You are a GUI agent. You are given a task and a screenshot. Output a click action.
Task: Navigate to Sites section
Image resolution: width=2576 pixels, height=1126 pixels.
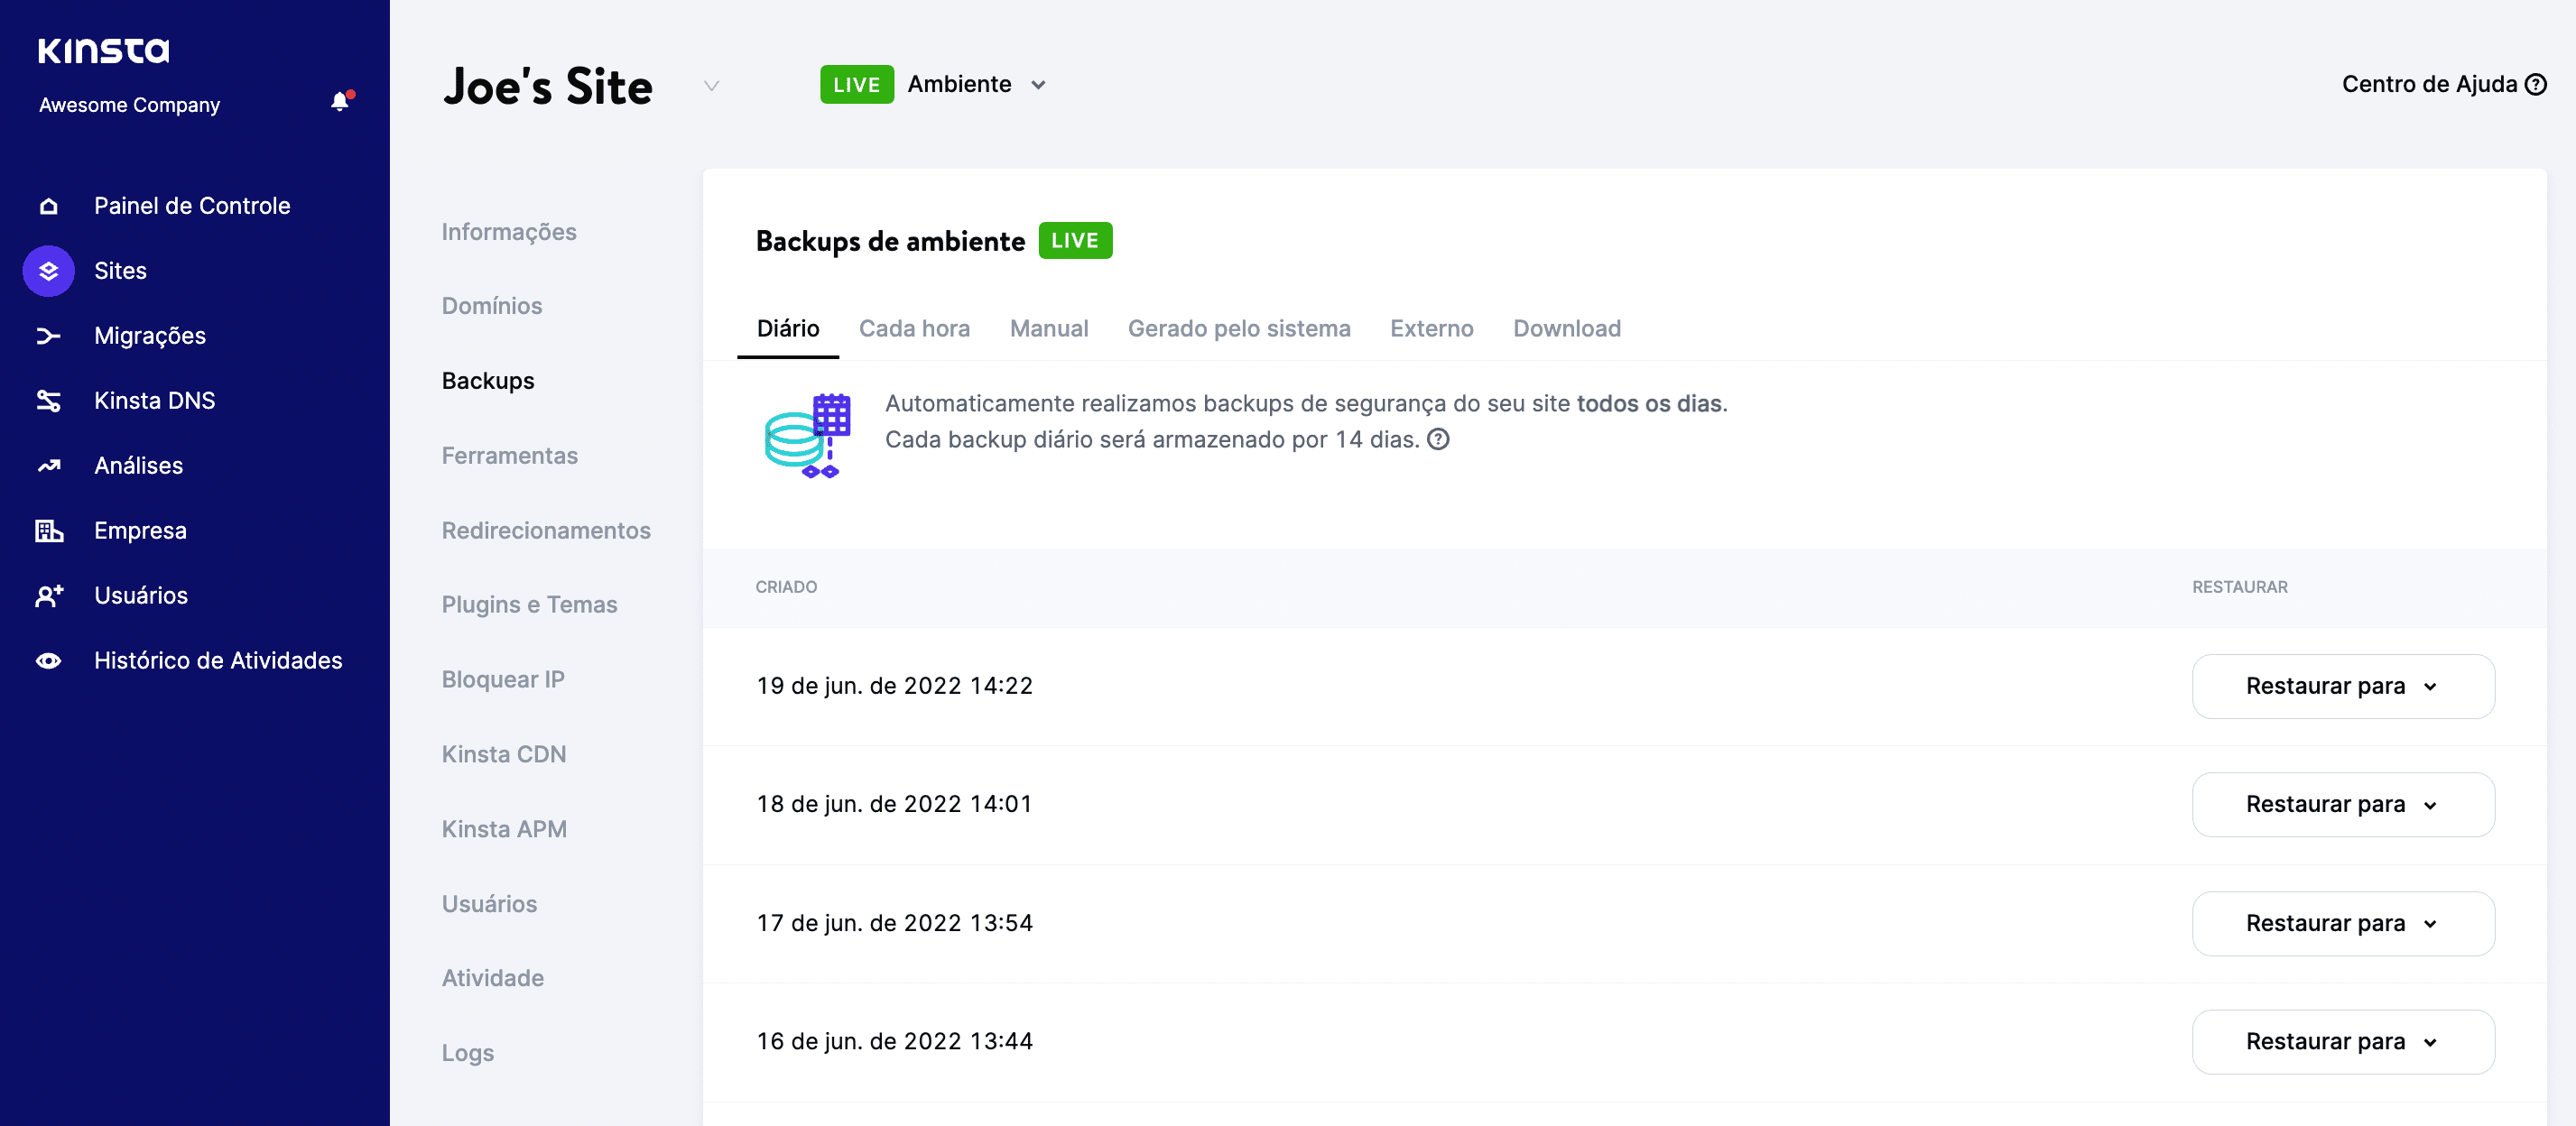pyautogui.click(x=120, y=269)
